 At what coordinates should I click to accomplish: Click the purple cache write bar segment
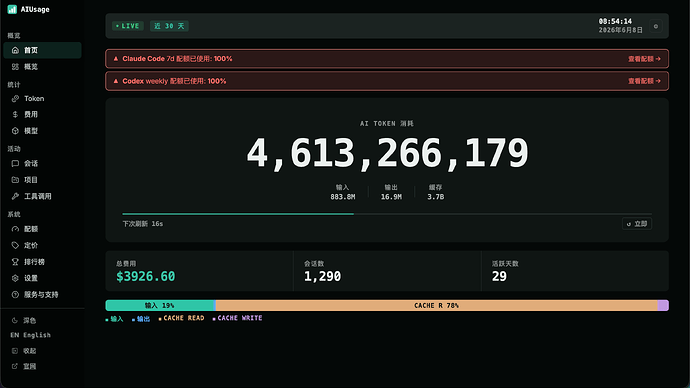pyautogui.click(x=663, y=305)
